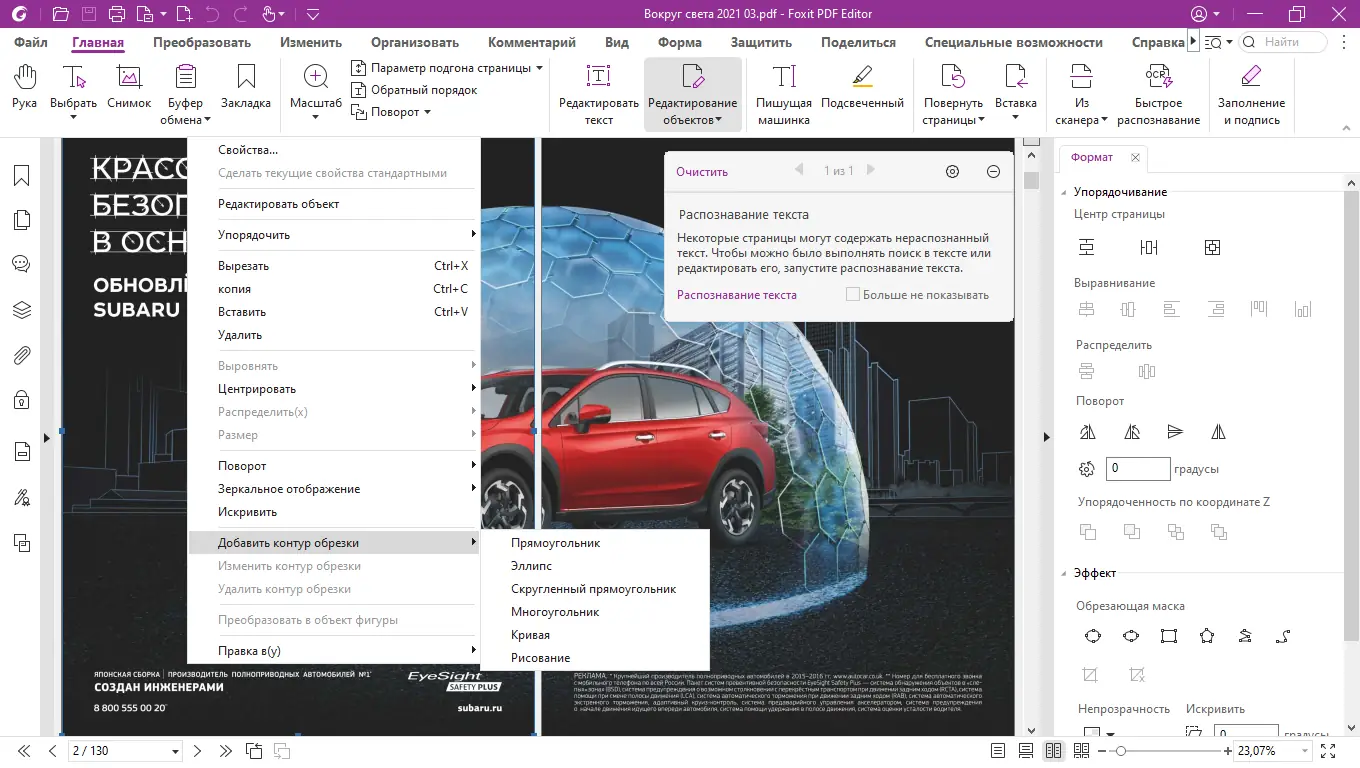Switch to single page view mode
Screen dimensions: 1360x768
(997, 751)
